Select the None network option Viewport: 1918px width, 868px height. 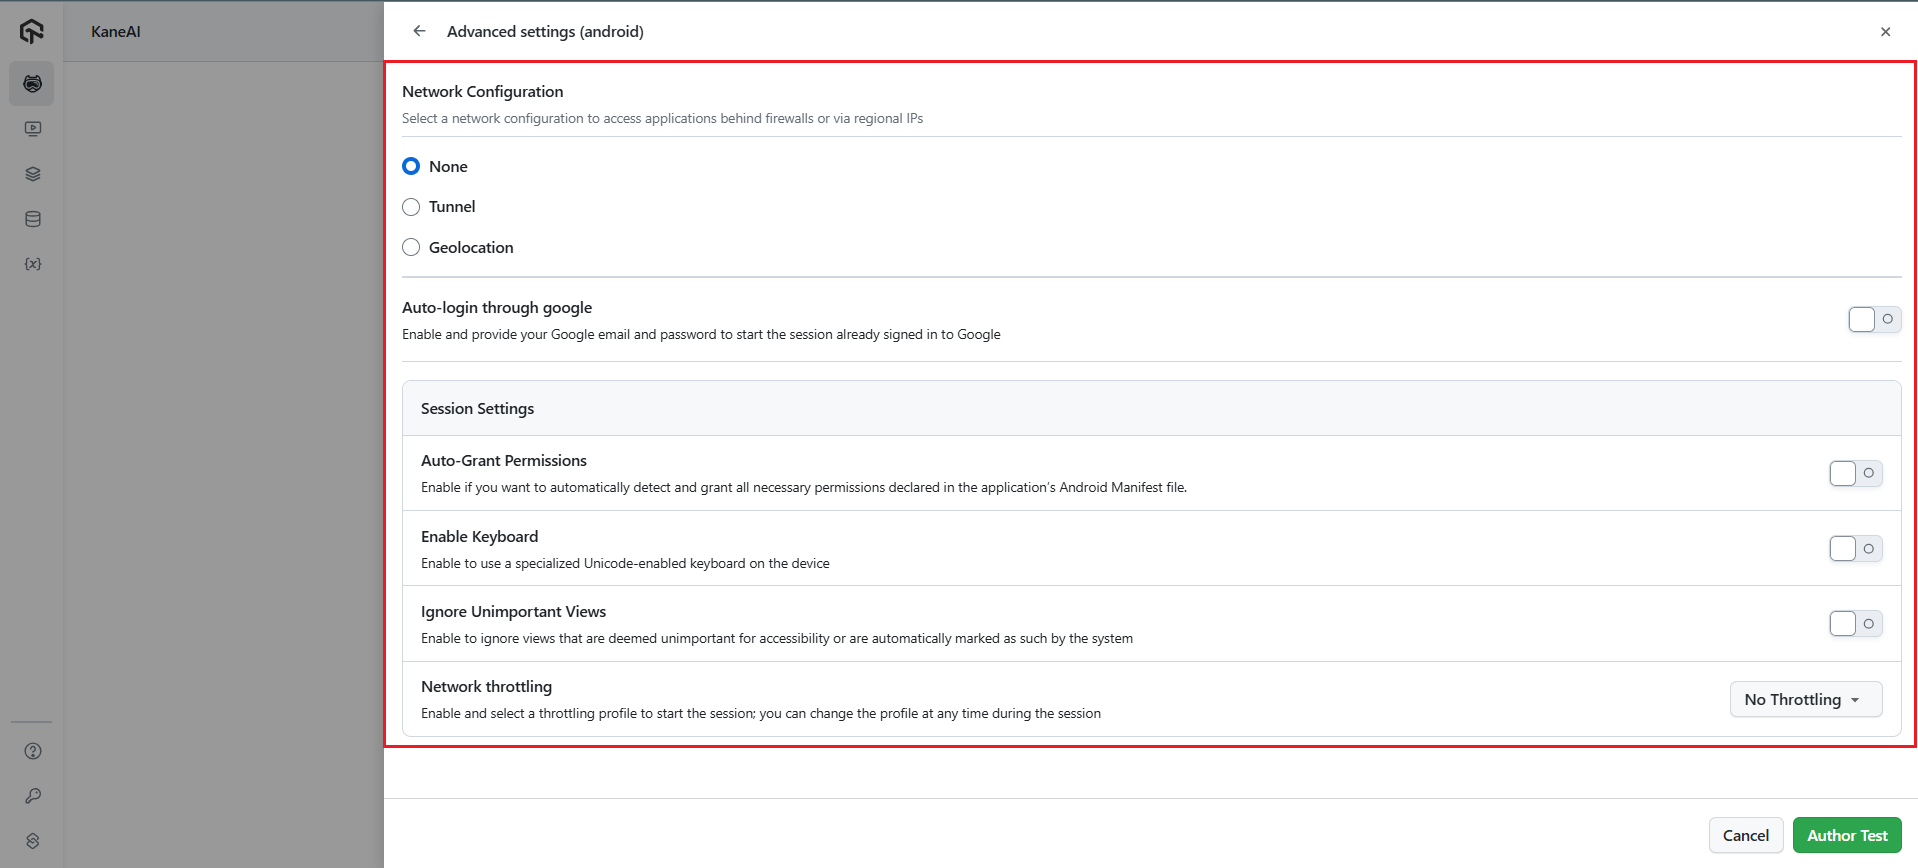[x=411, y=166]
